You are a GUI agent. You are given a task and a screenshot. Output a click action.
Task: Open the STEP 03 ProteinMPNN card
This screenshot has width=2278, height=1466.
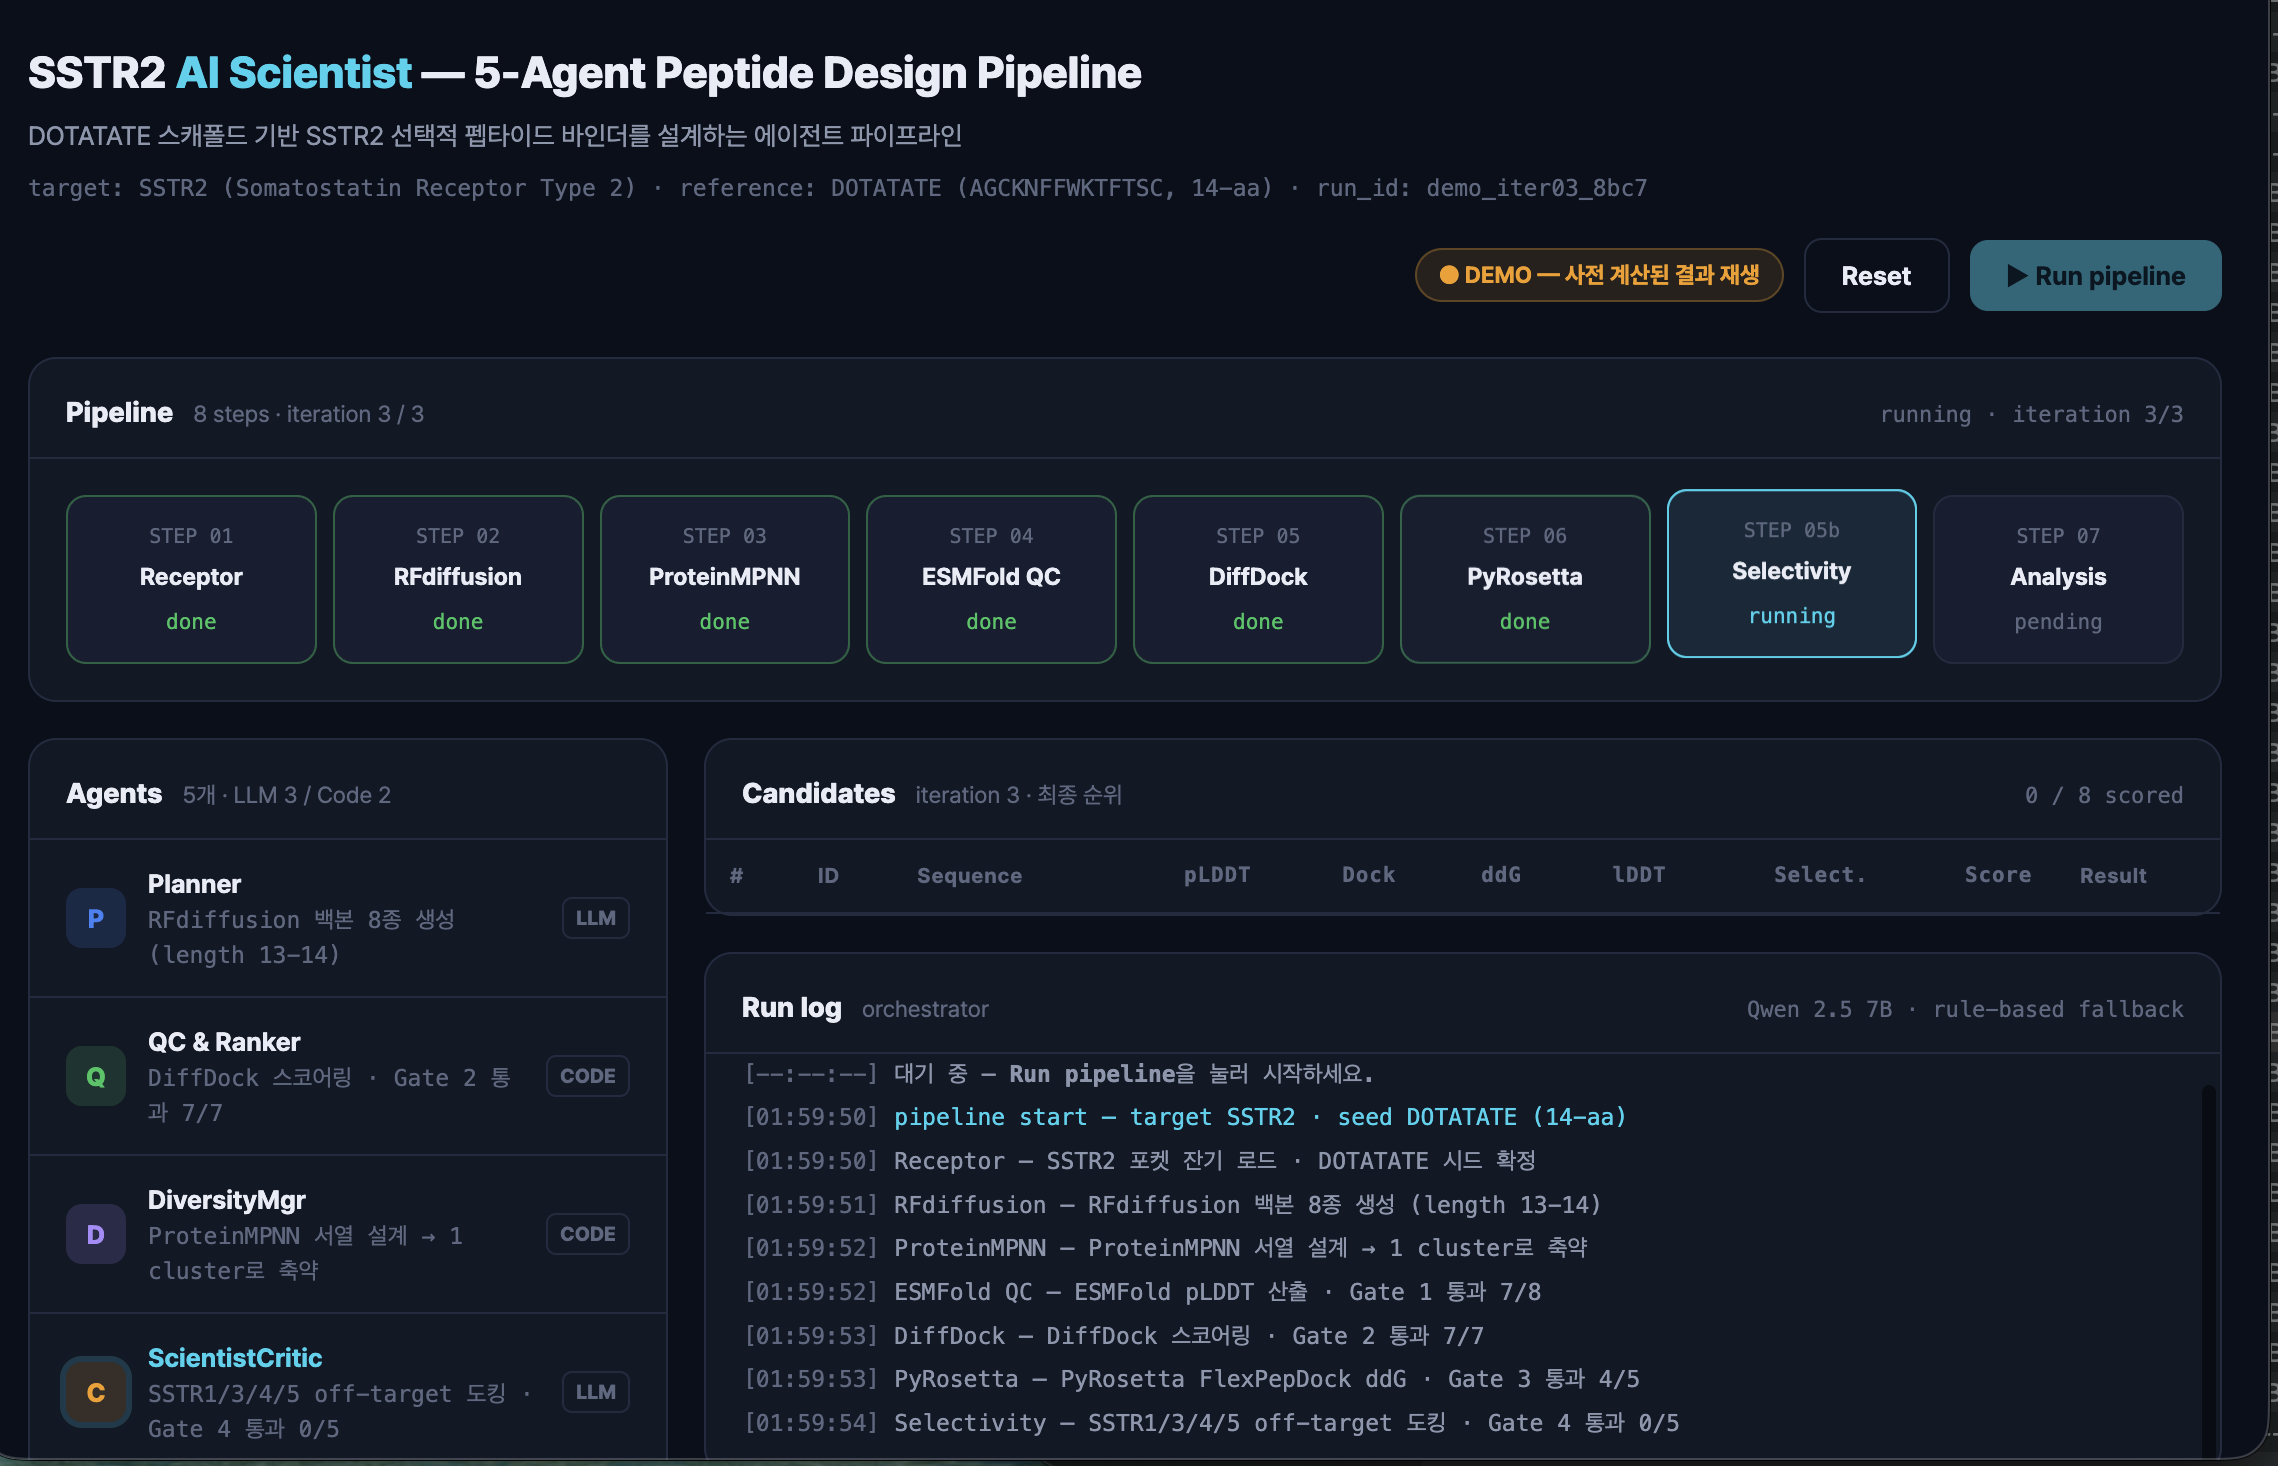pyautogui.click(x=725, y=579)
